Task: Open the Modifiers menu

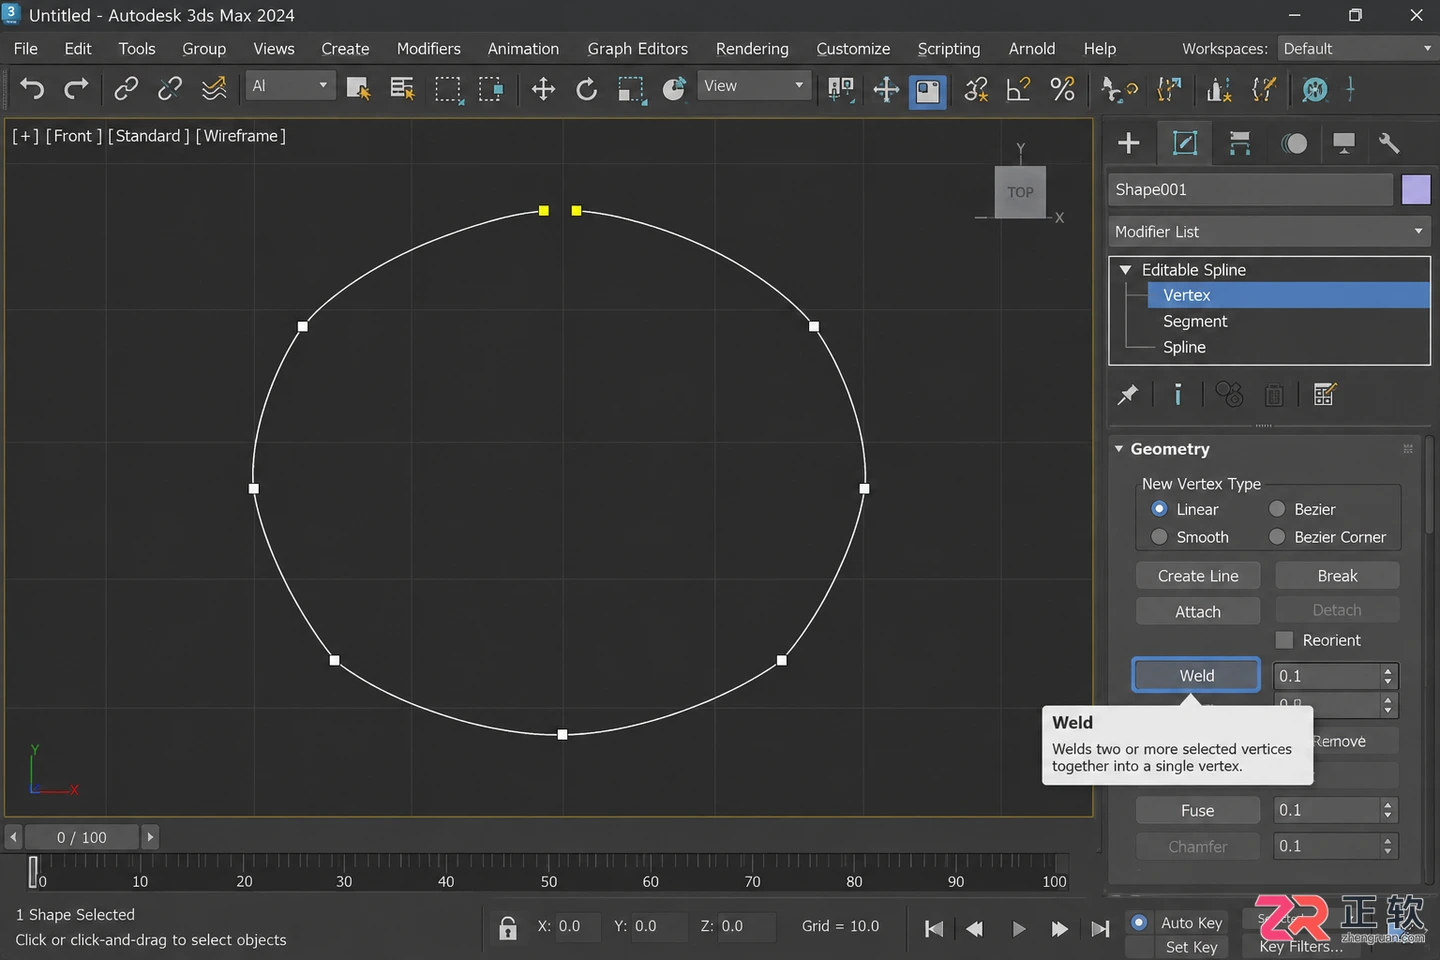Action: point(429,49)
